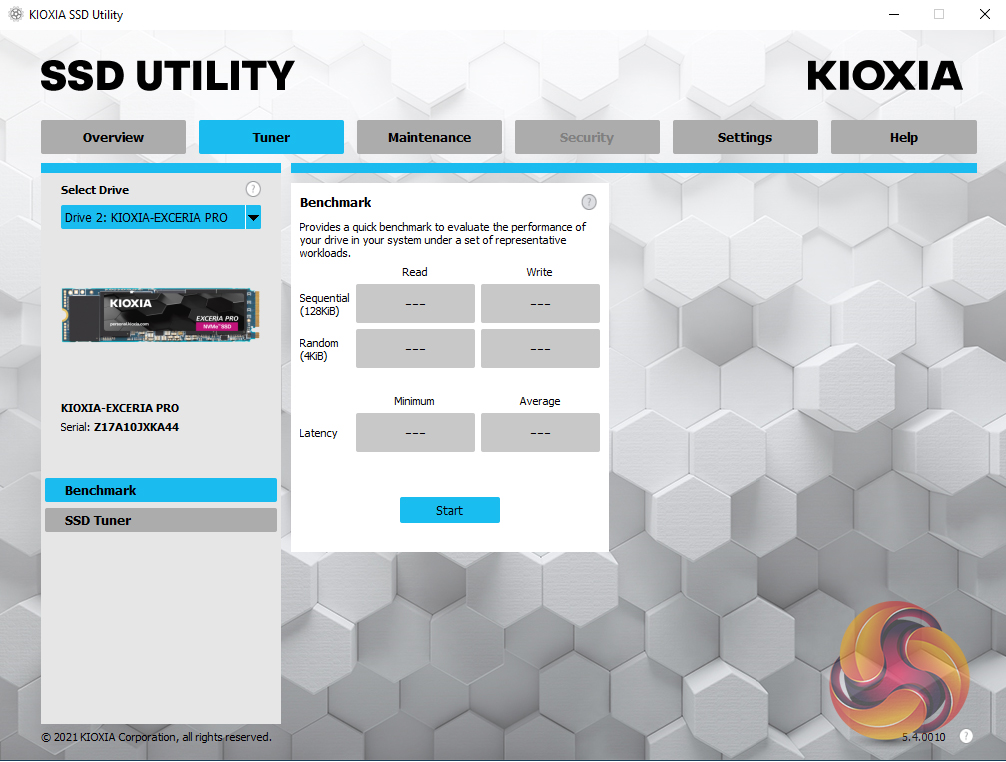1006x762 pixels.
Task: Click the Minimum Latency result box
Action: (x=415, y=432)
